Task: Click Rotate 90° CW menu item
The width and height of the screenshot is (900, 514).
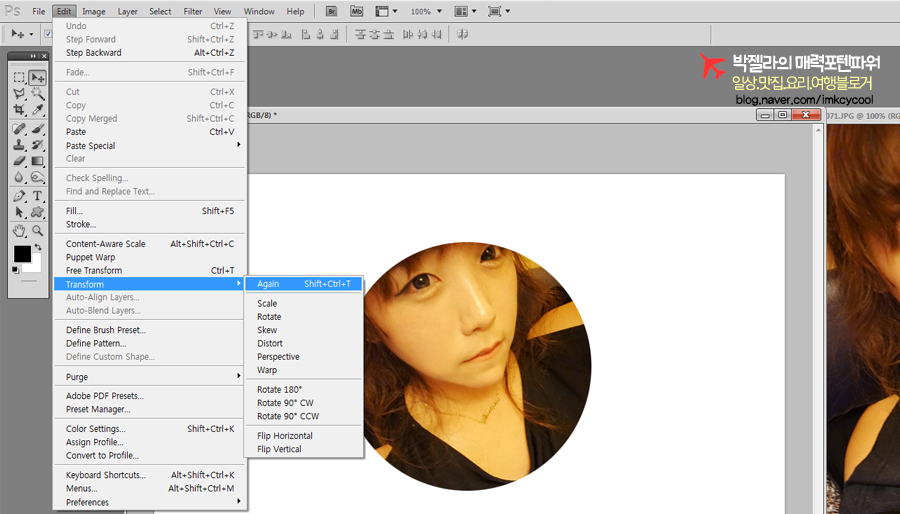Action: [286, 403]
